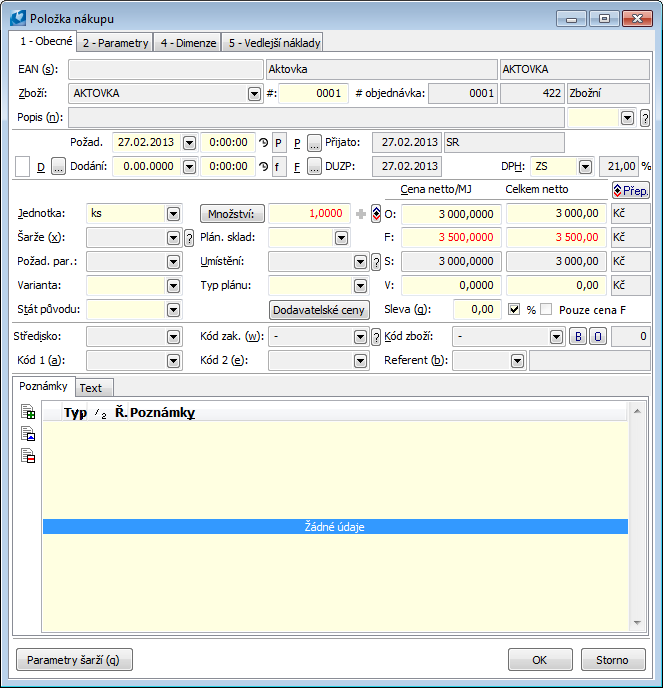Open the Dodání date picker dropdown
The width and height of the screenshot is (663, 688).
coord(189,167)
